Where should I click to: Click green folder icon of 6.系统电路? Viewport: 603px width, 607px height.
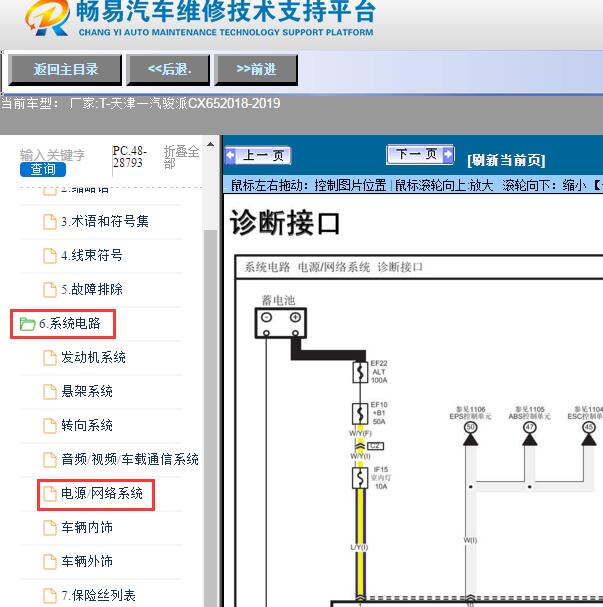pos(27,324)
